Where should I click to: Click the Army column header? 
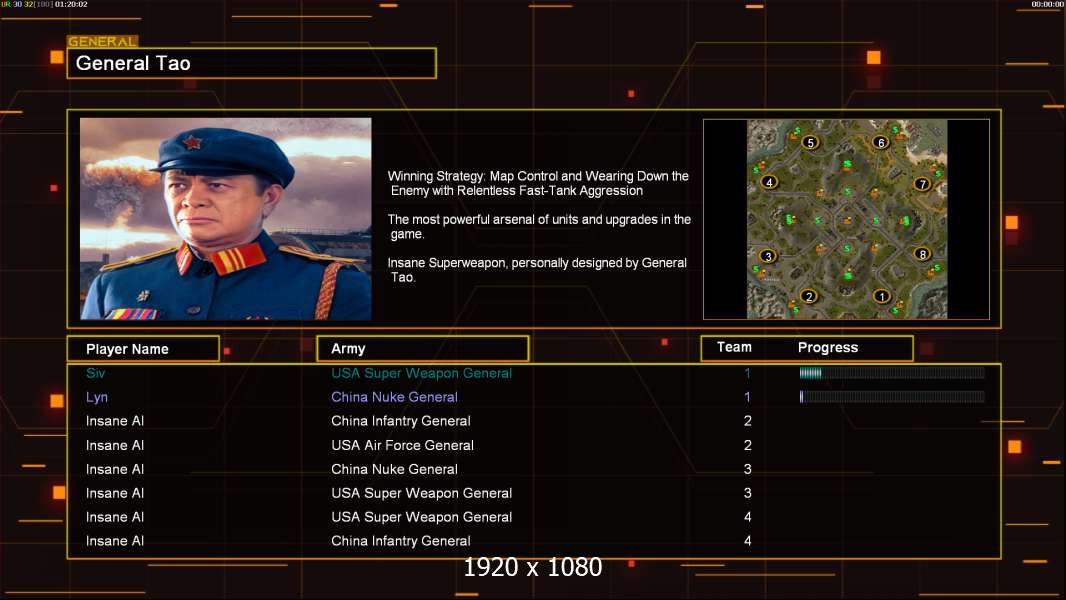[423, 349]
